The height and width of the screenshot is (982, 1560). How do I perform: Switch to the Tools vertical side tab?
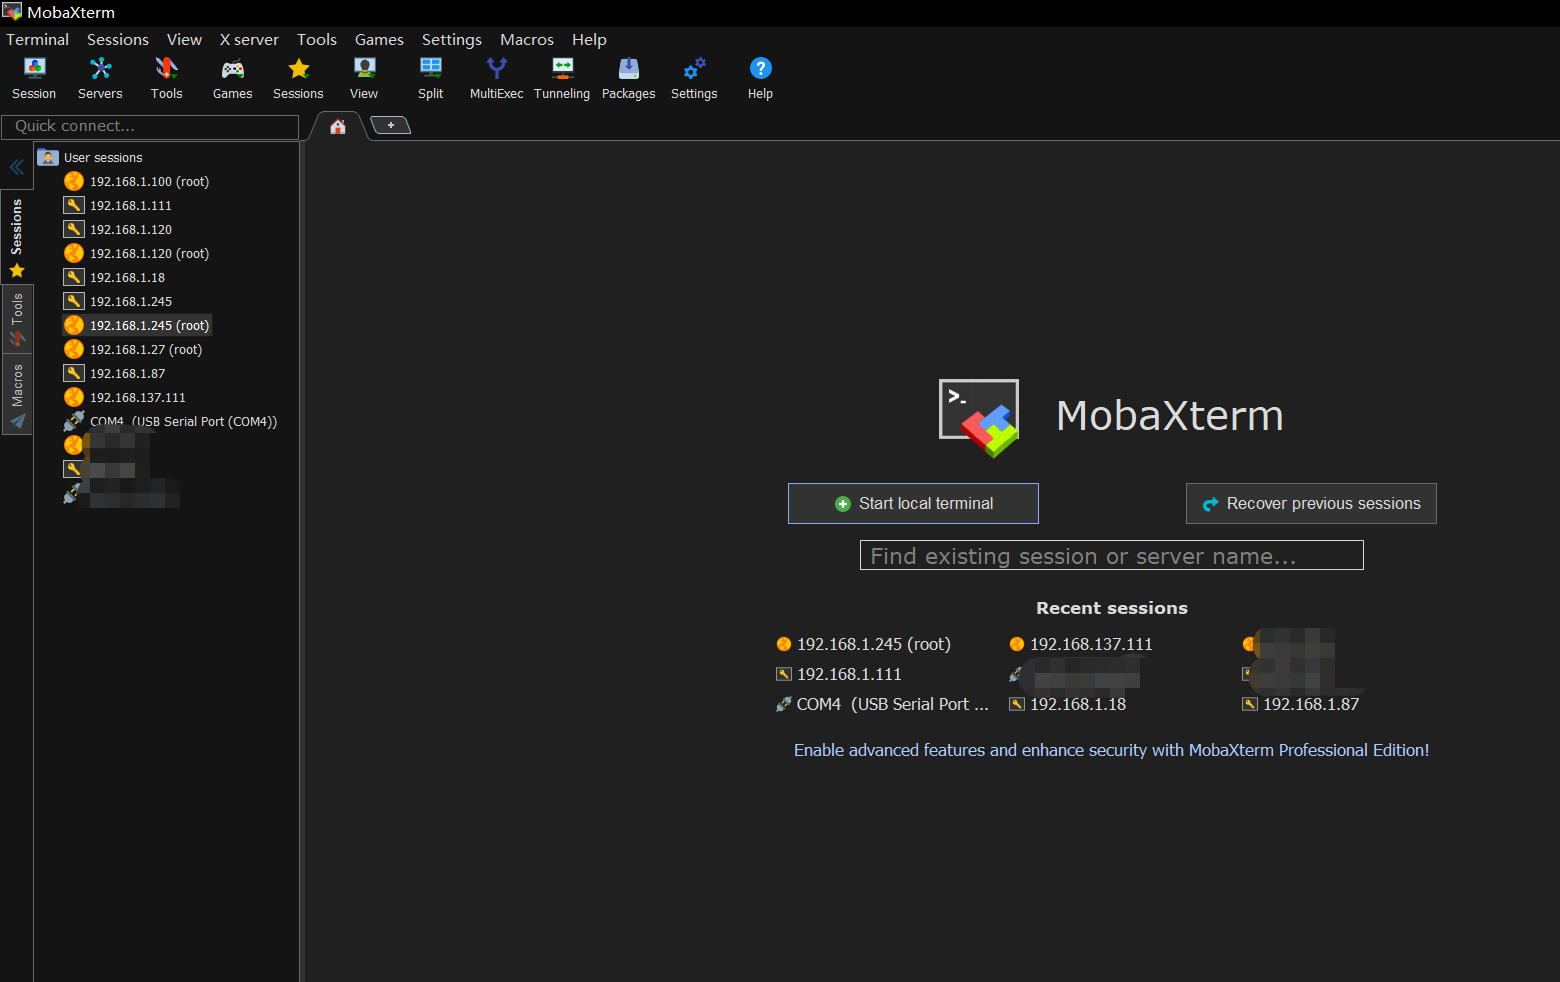click(17, 319)
